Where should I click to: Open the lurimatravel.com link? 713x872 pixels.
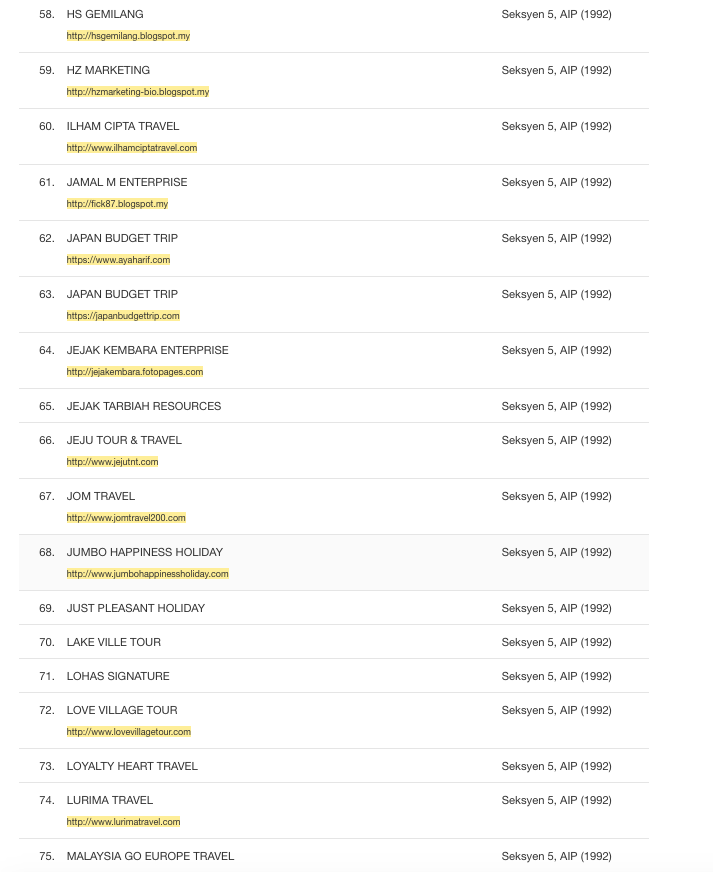click(123, 822)
